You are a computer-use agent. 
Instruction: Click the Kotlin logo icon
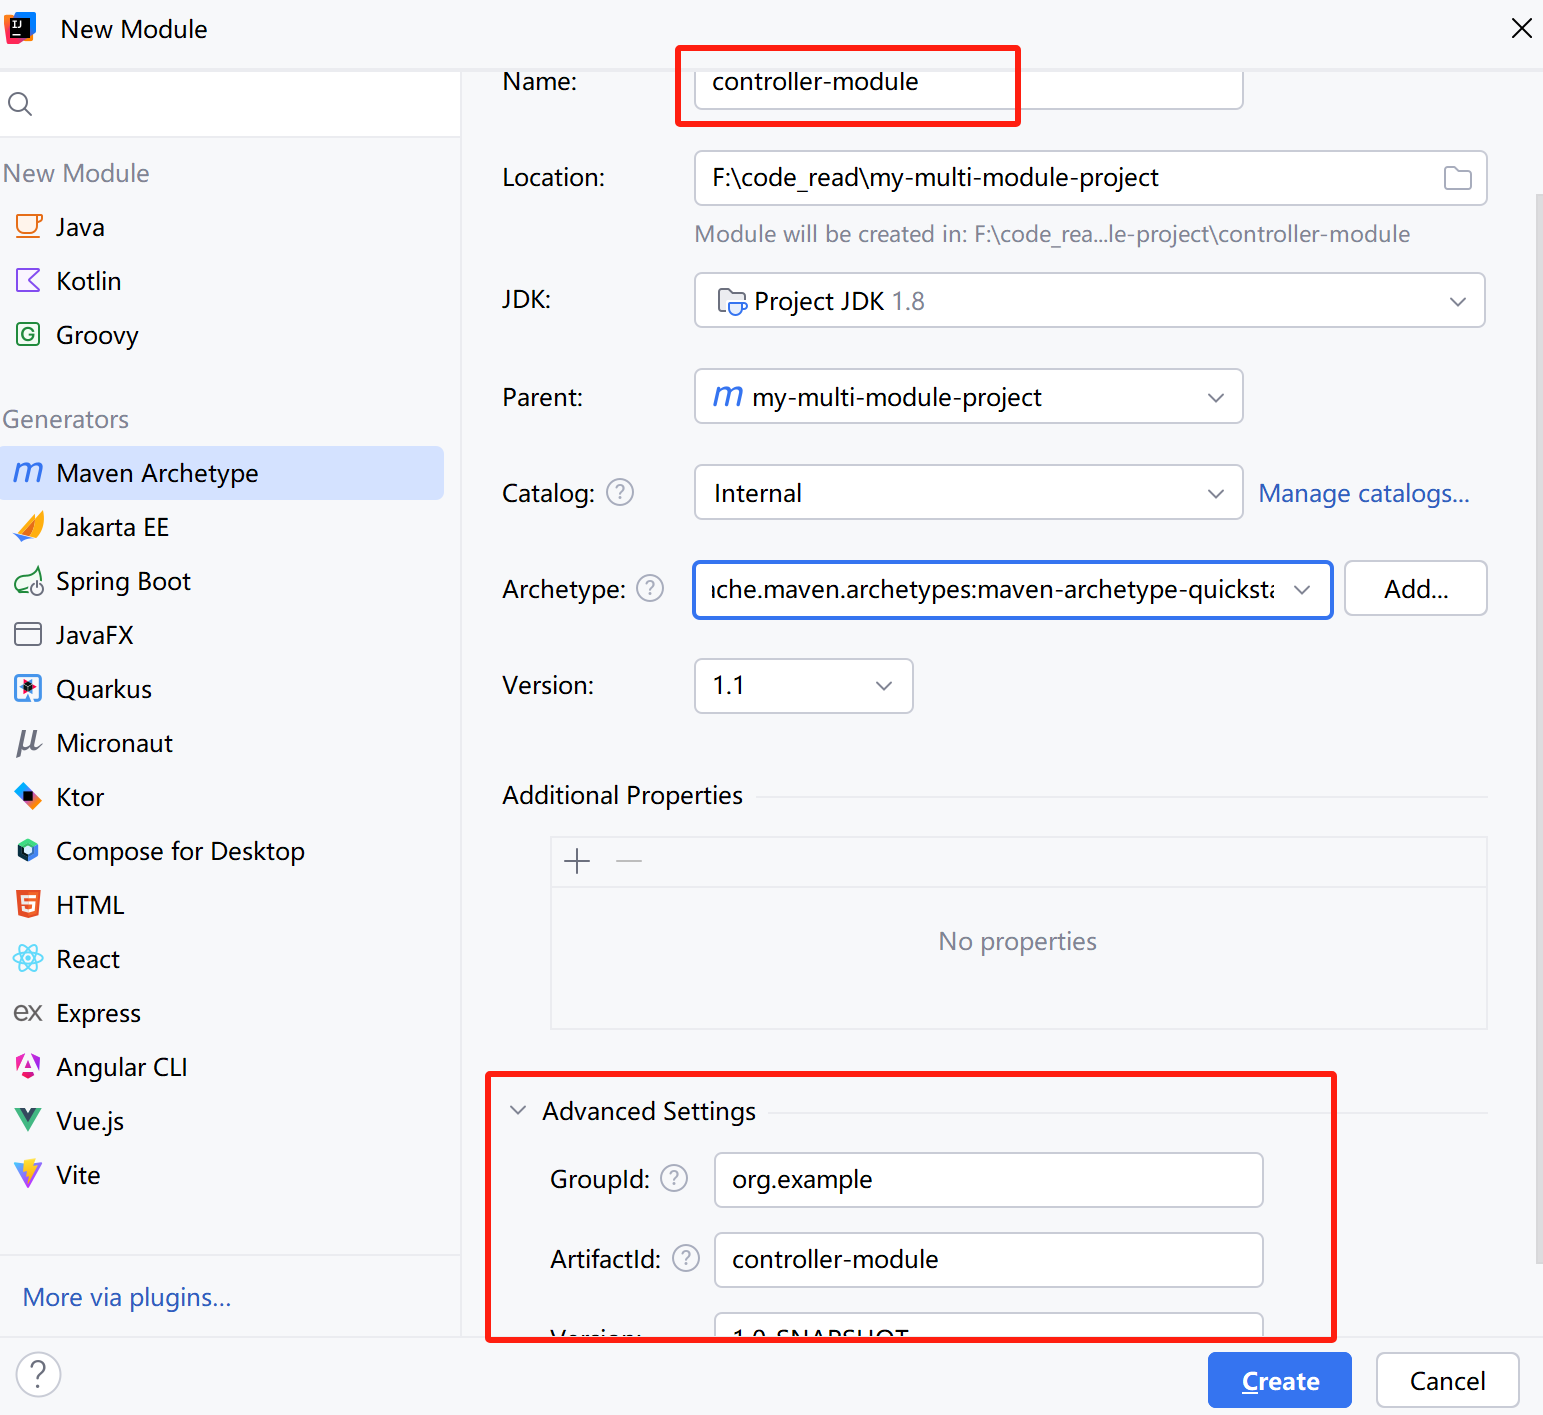pos(29,280)
